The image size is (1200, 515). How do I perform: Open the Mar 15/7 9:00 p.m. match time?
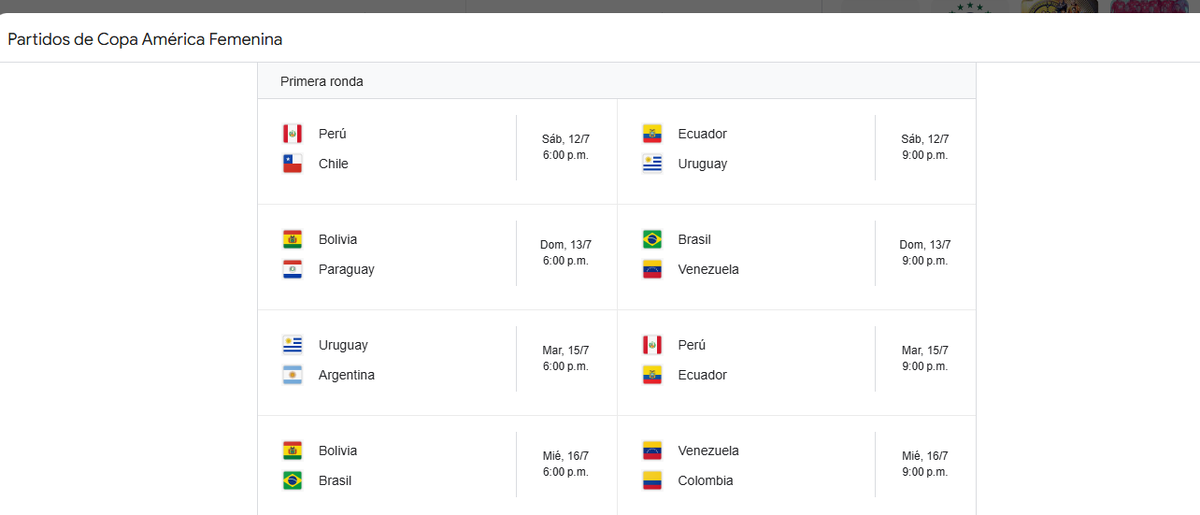click(x=925, y=358)
